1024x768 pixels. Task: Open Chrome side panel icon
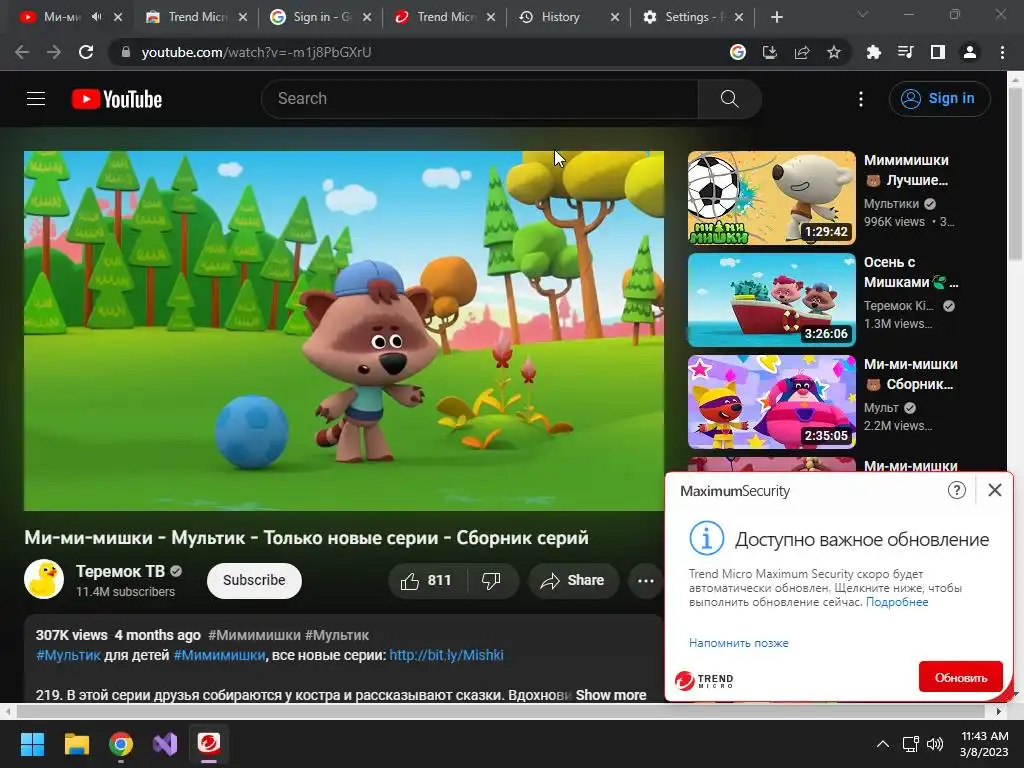938,52
